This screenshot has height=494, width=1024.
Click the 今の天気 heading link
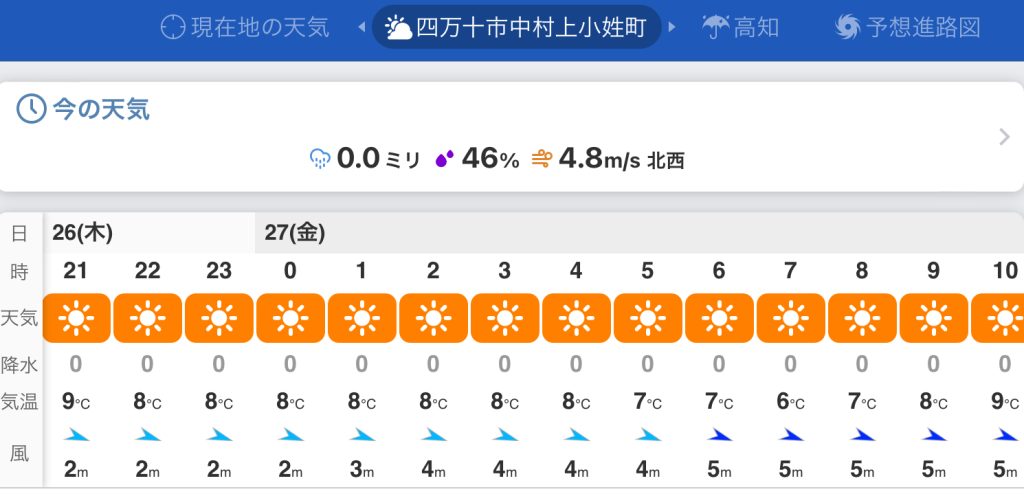point(100,110)
